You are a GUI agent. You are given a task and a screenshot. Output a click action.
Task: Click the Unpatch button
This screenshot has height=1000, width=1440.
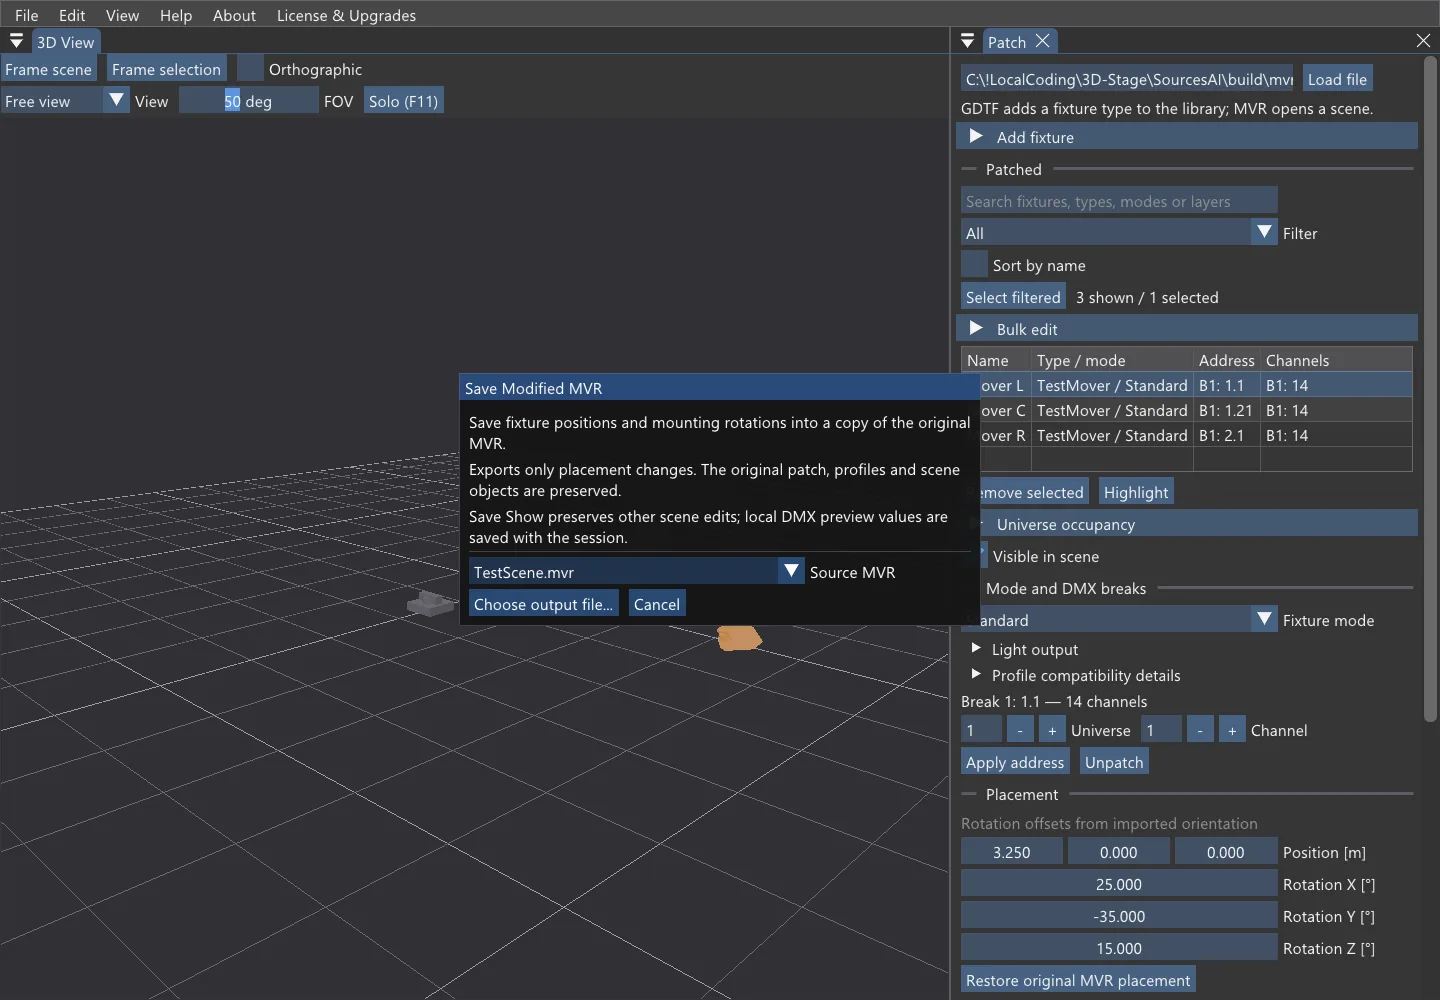click(1114, 762)
